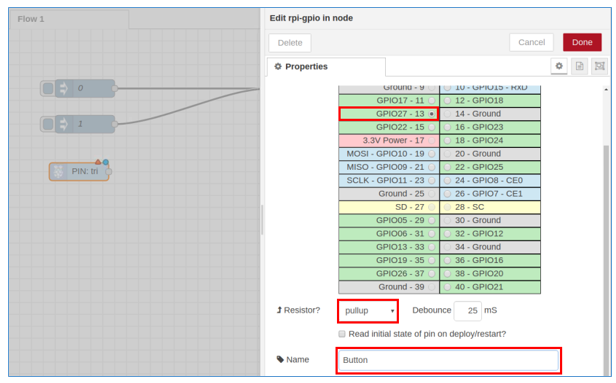Click the 30 - Ground pin row
The image size is (616, 383).
(490, 220)
